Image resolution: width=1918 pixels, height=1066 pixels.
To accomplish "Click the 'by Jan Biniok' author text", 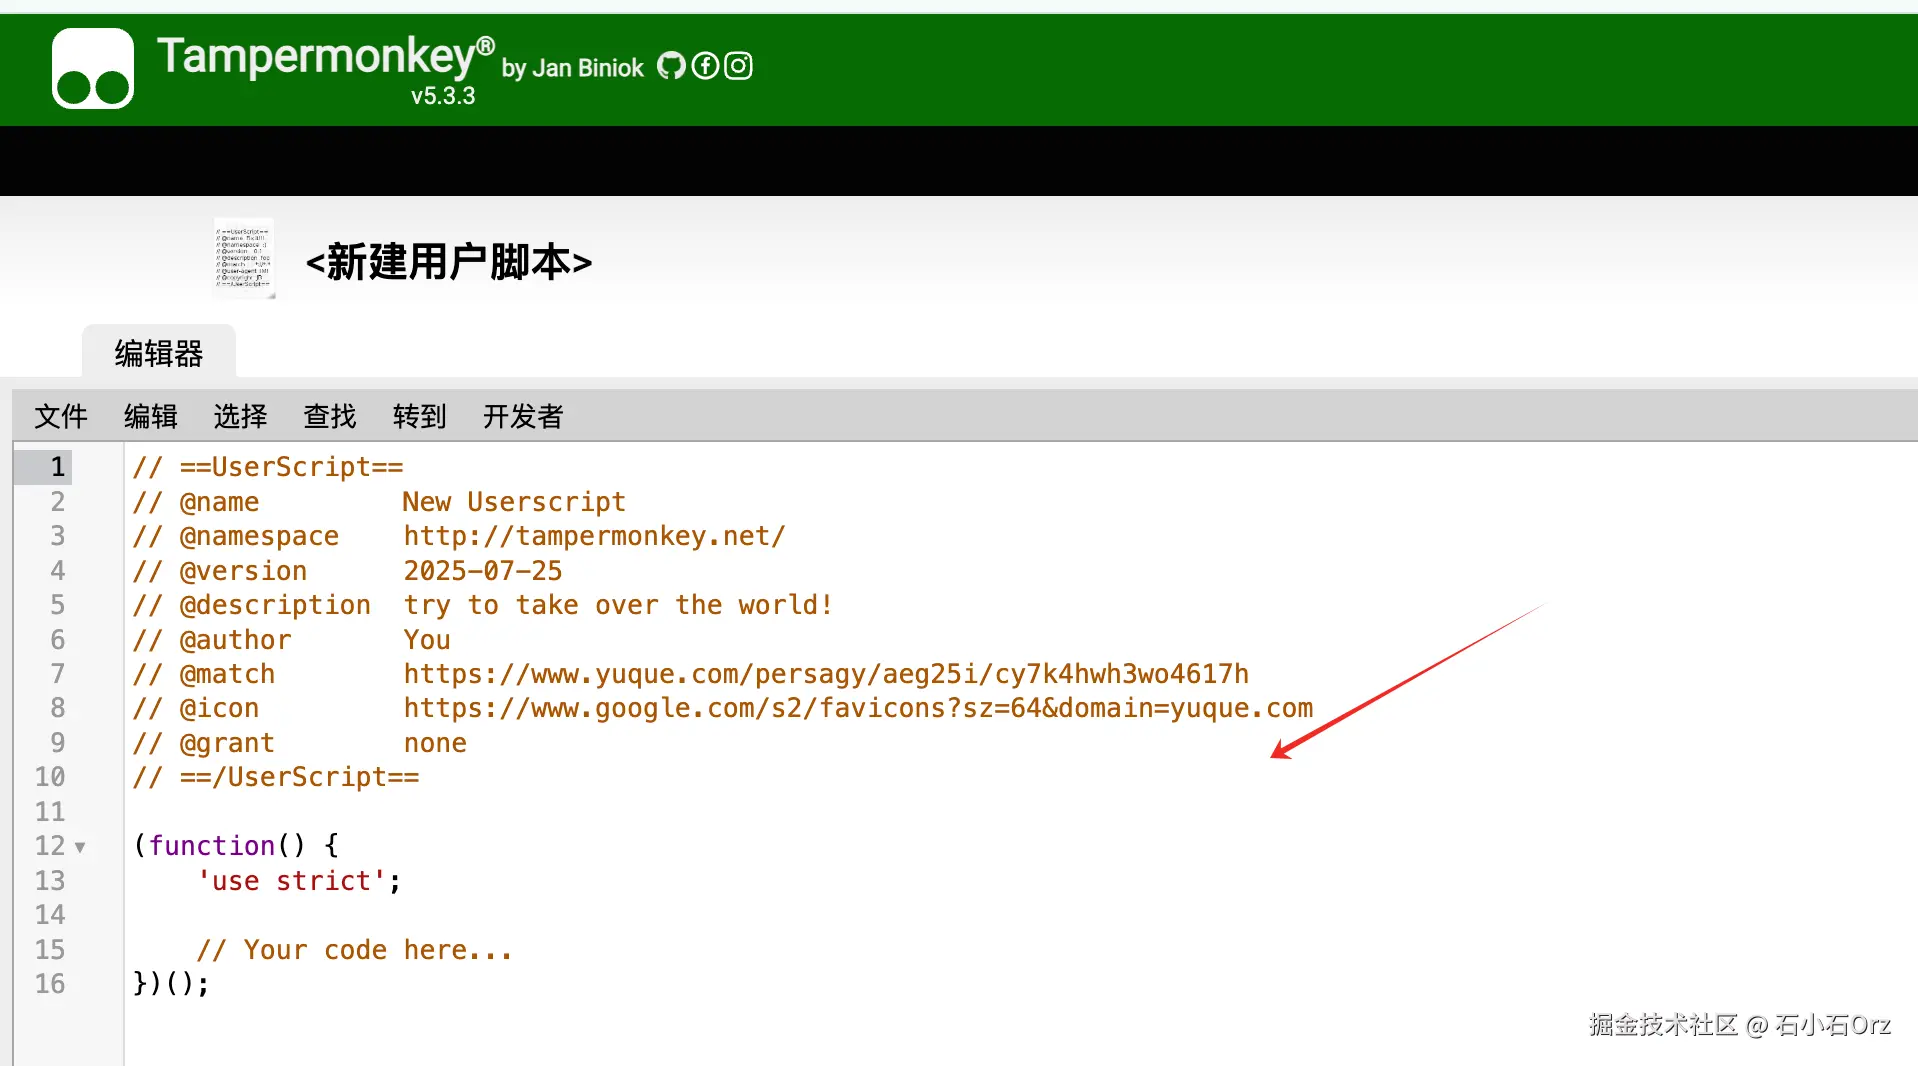I will pyautogui.click(x=572, y=68).
